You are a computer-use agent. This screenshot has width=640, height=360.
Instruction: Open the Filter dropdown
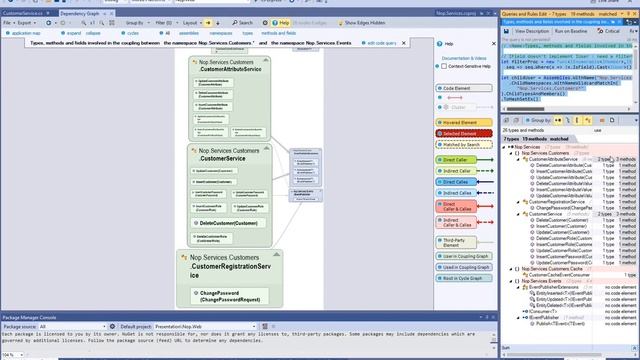(x=167, y=23)
